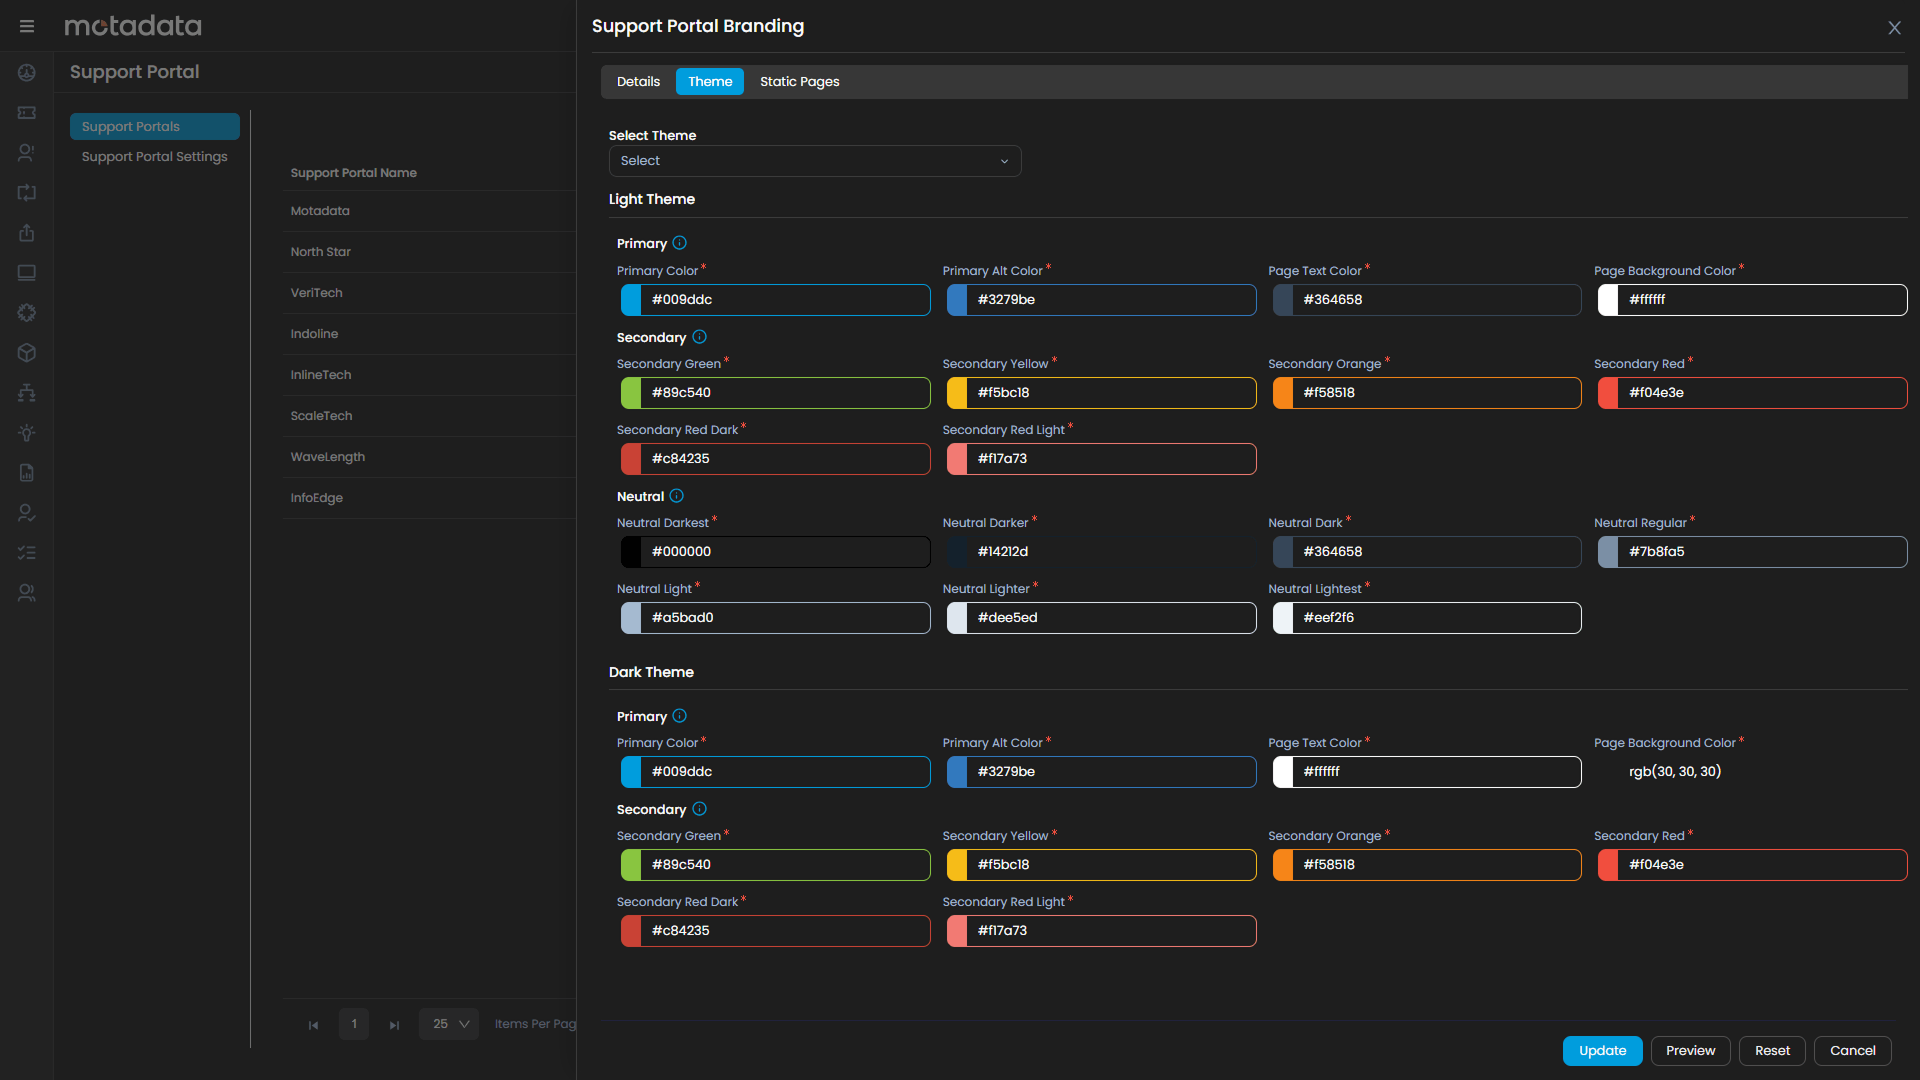Open the Select Theme dropdown
The height and width of the screenshot is (1080, 1920).
pyautogui.click(x=814, y=161)
